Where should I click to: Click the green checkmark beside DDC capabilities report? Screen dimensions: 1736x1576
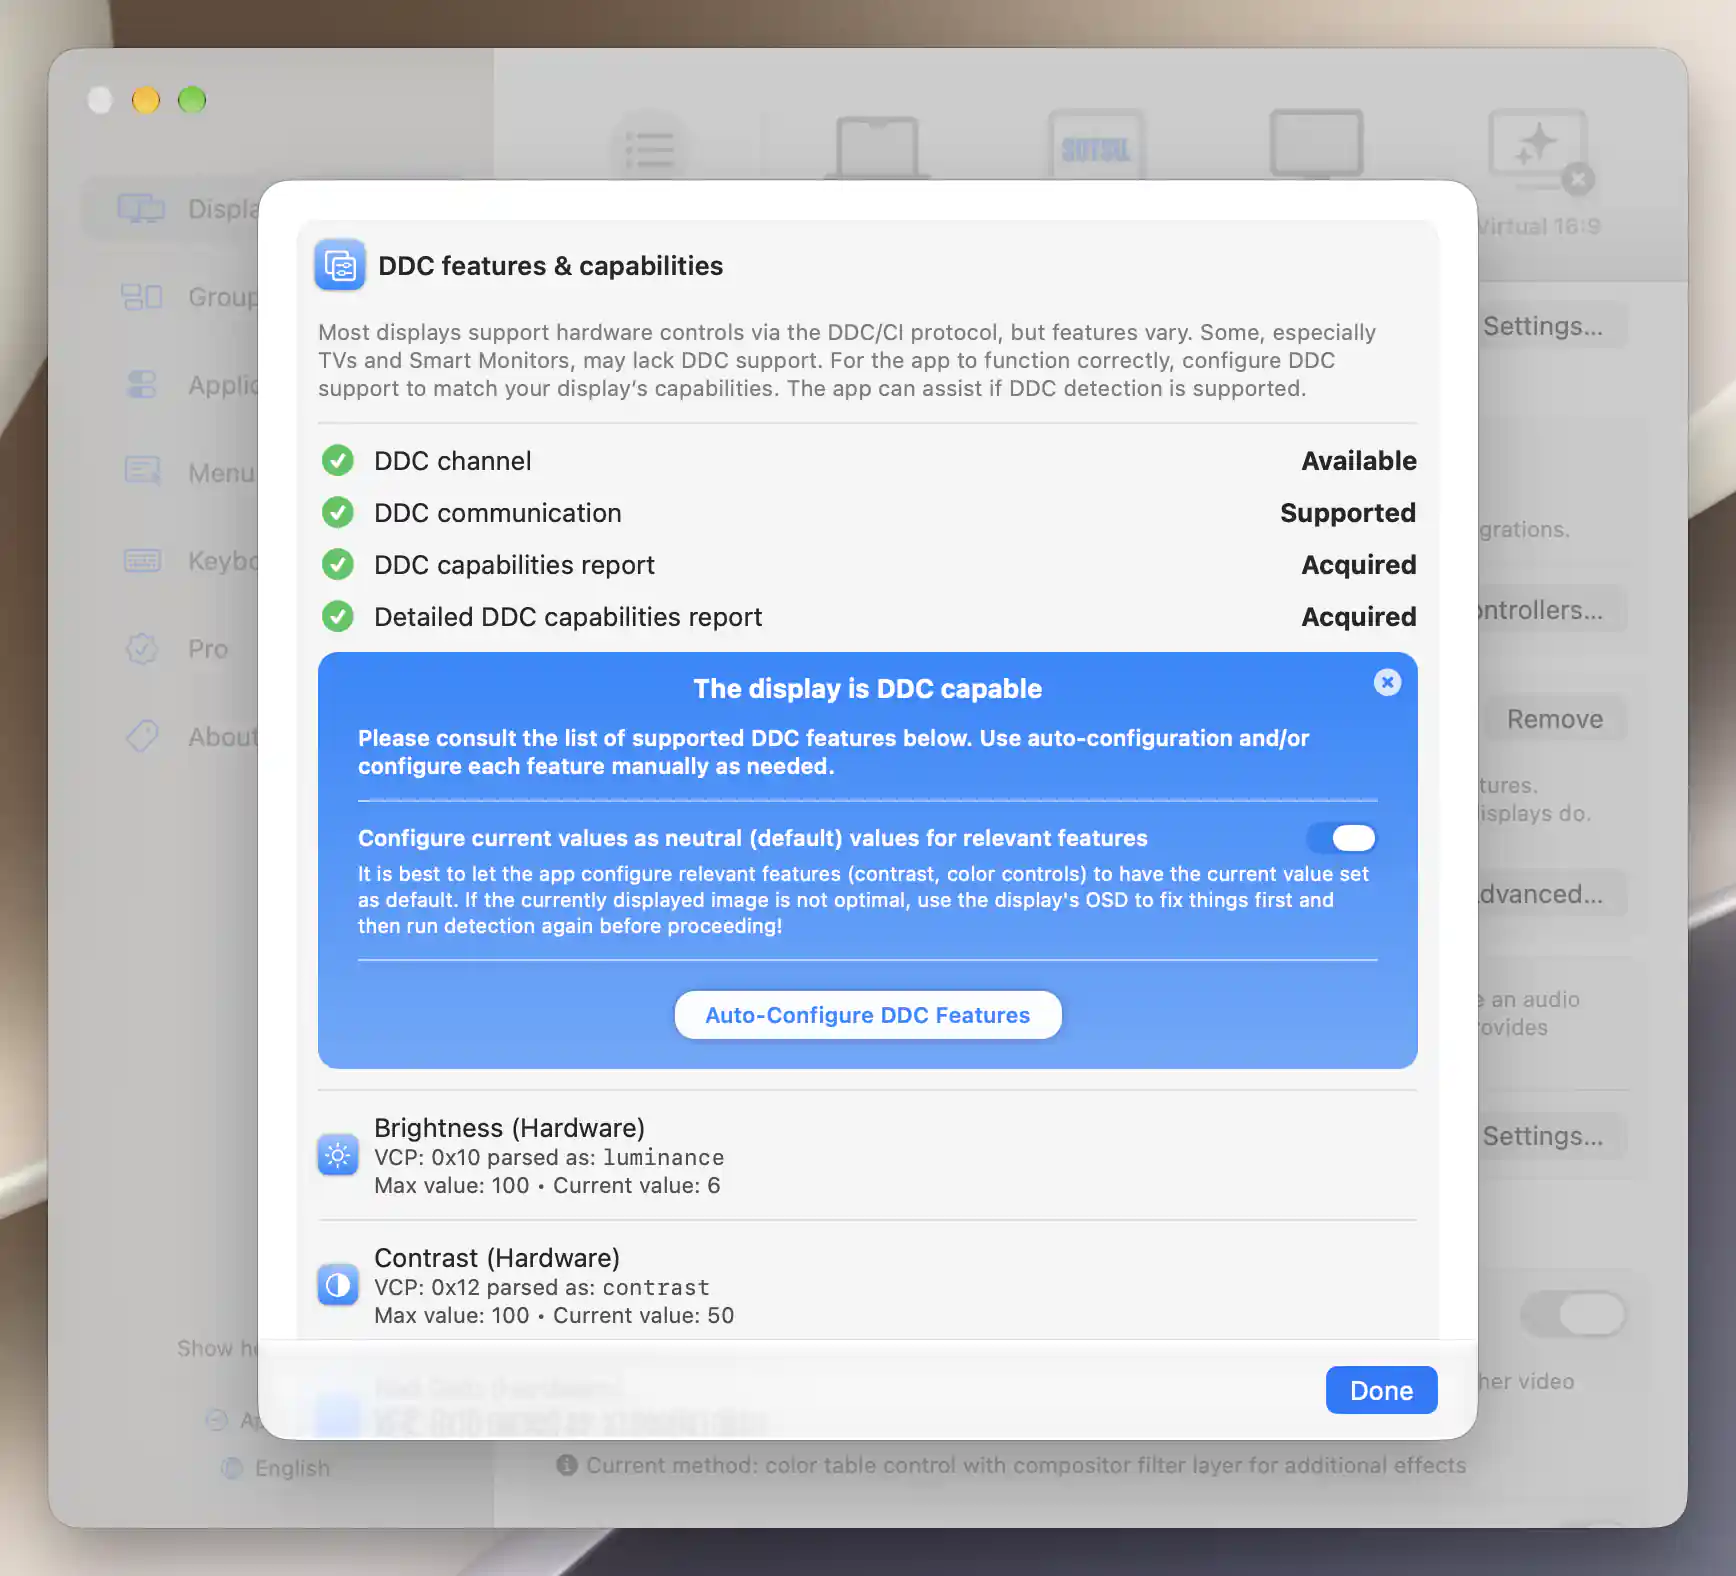tap(338, 565)
